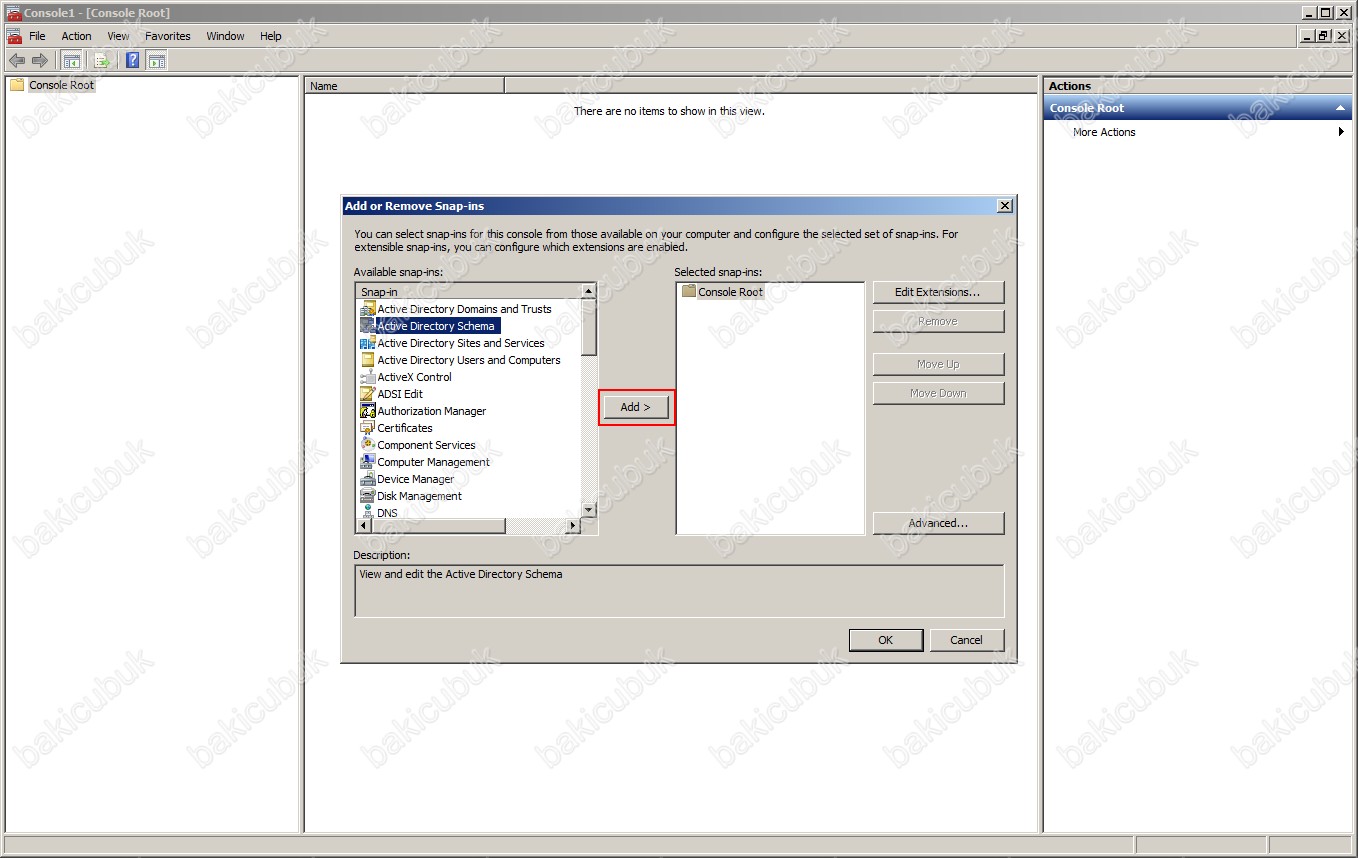This screenshot has width=1358, height=858.
Task: Click the greyed-out Move Up button
Action: 938,364
